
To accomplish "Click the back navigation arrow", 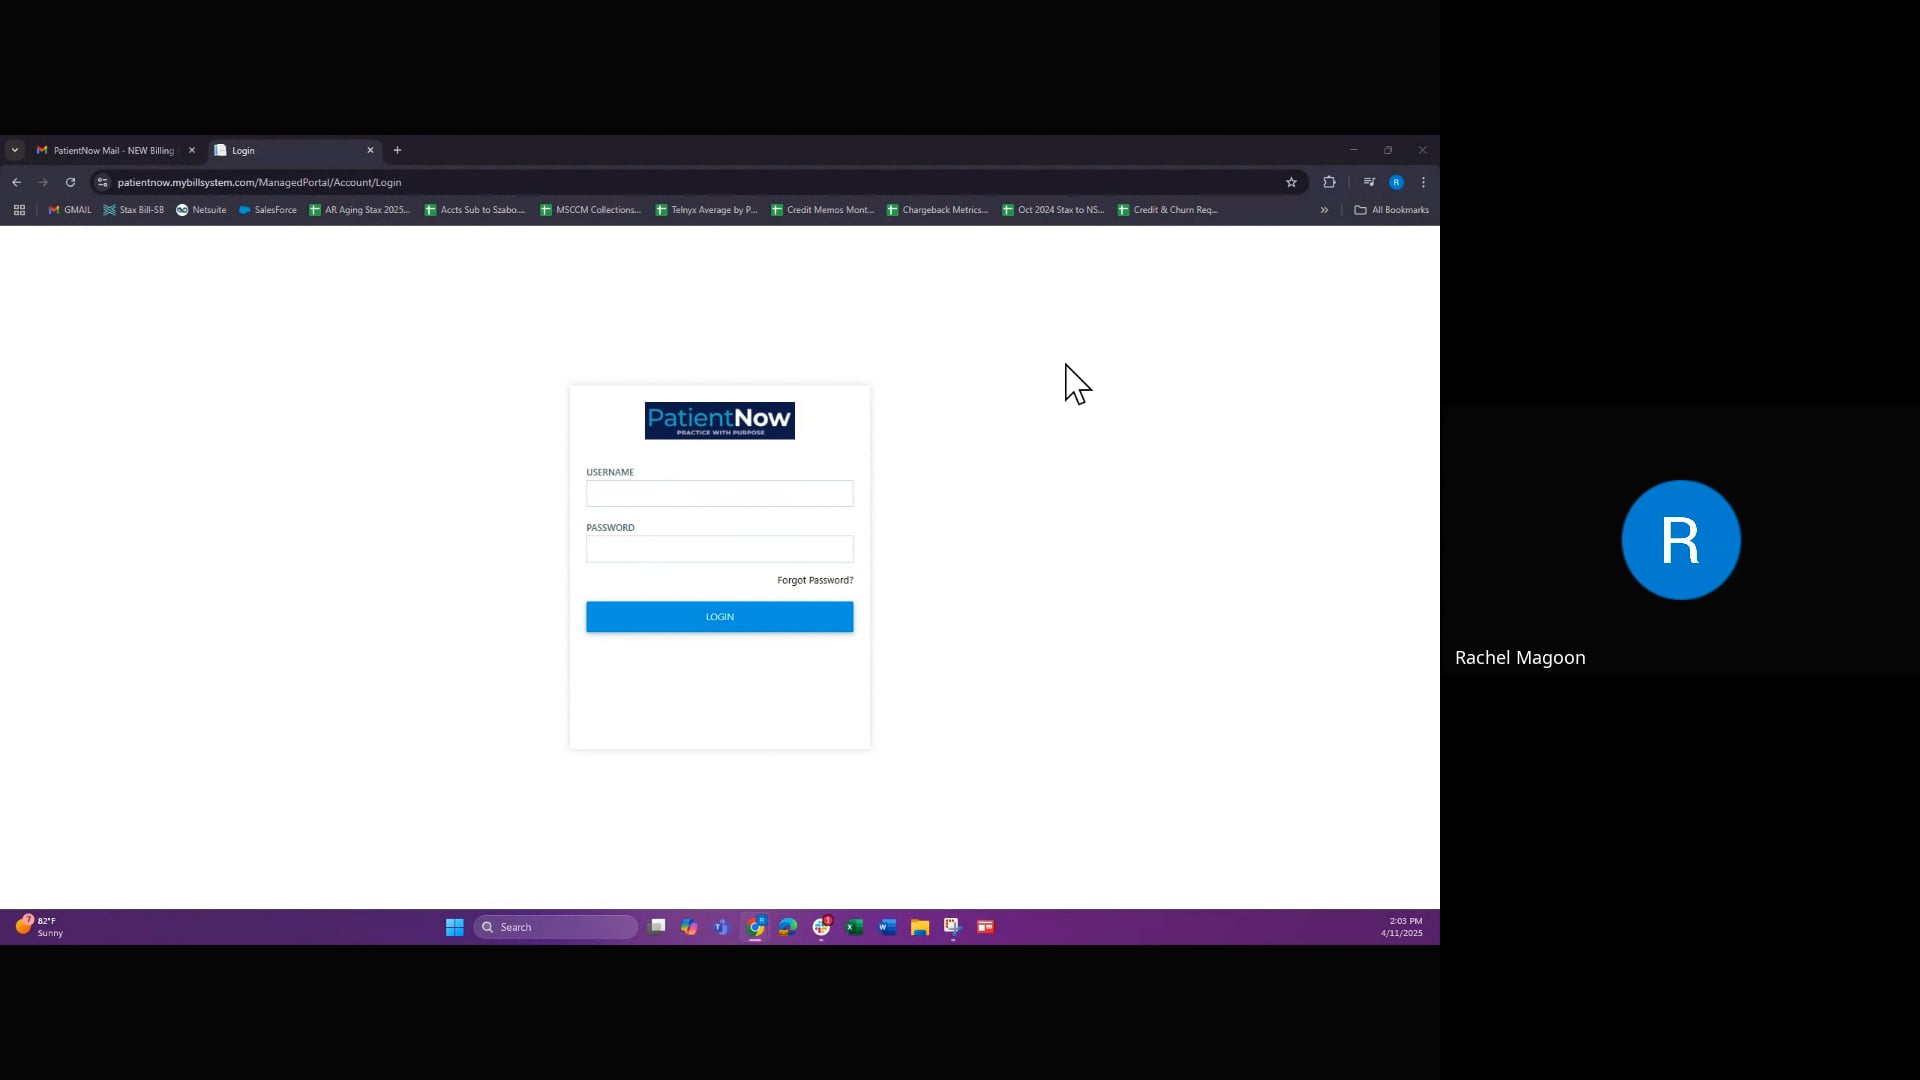I will click(17, 182).
